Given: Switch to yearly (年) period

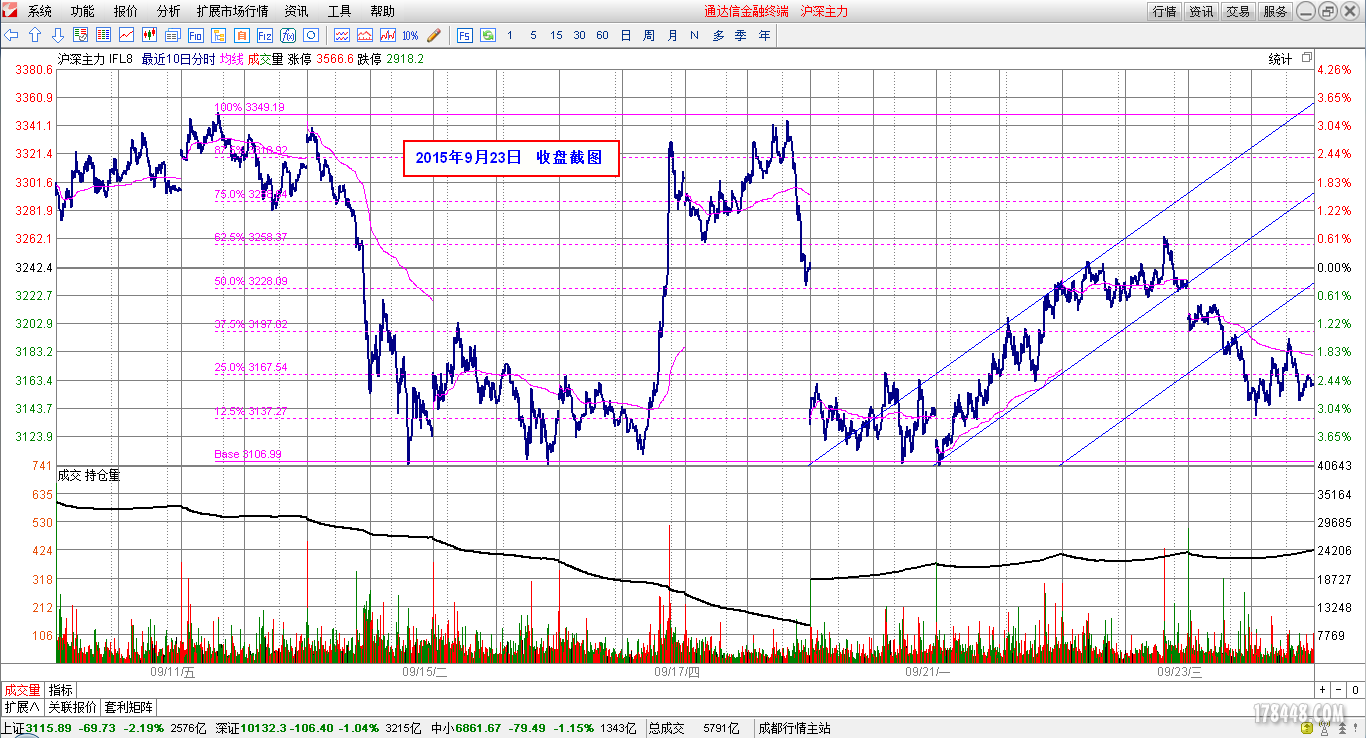Looking at the screenshot, I should coord(764,35).
